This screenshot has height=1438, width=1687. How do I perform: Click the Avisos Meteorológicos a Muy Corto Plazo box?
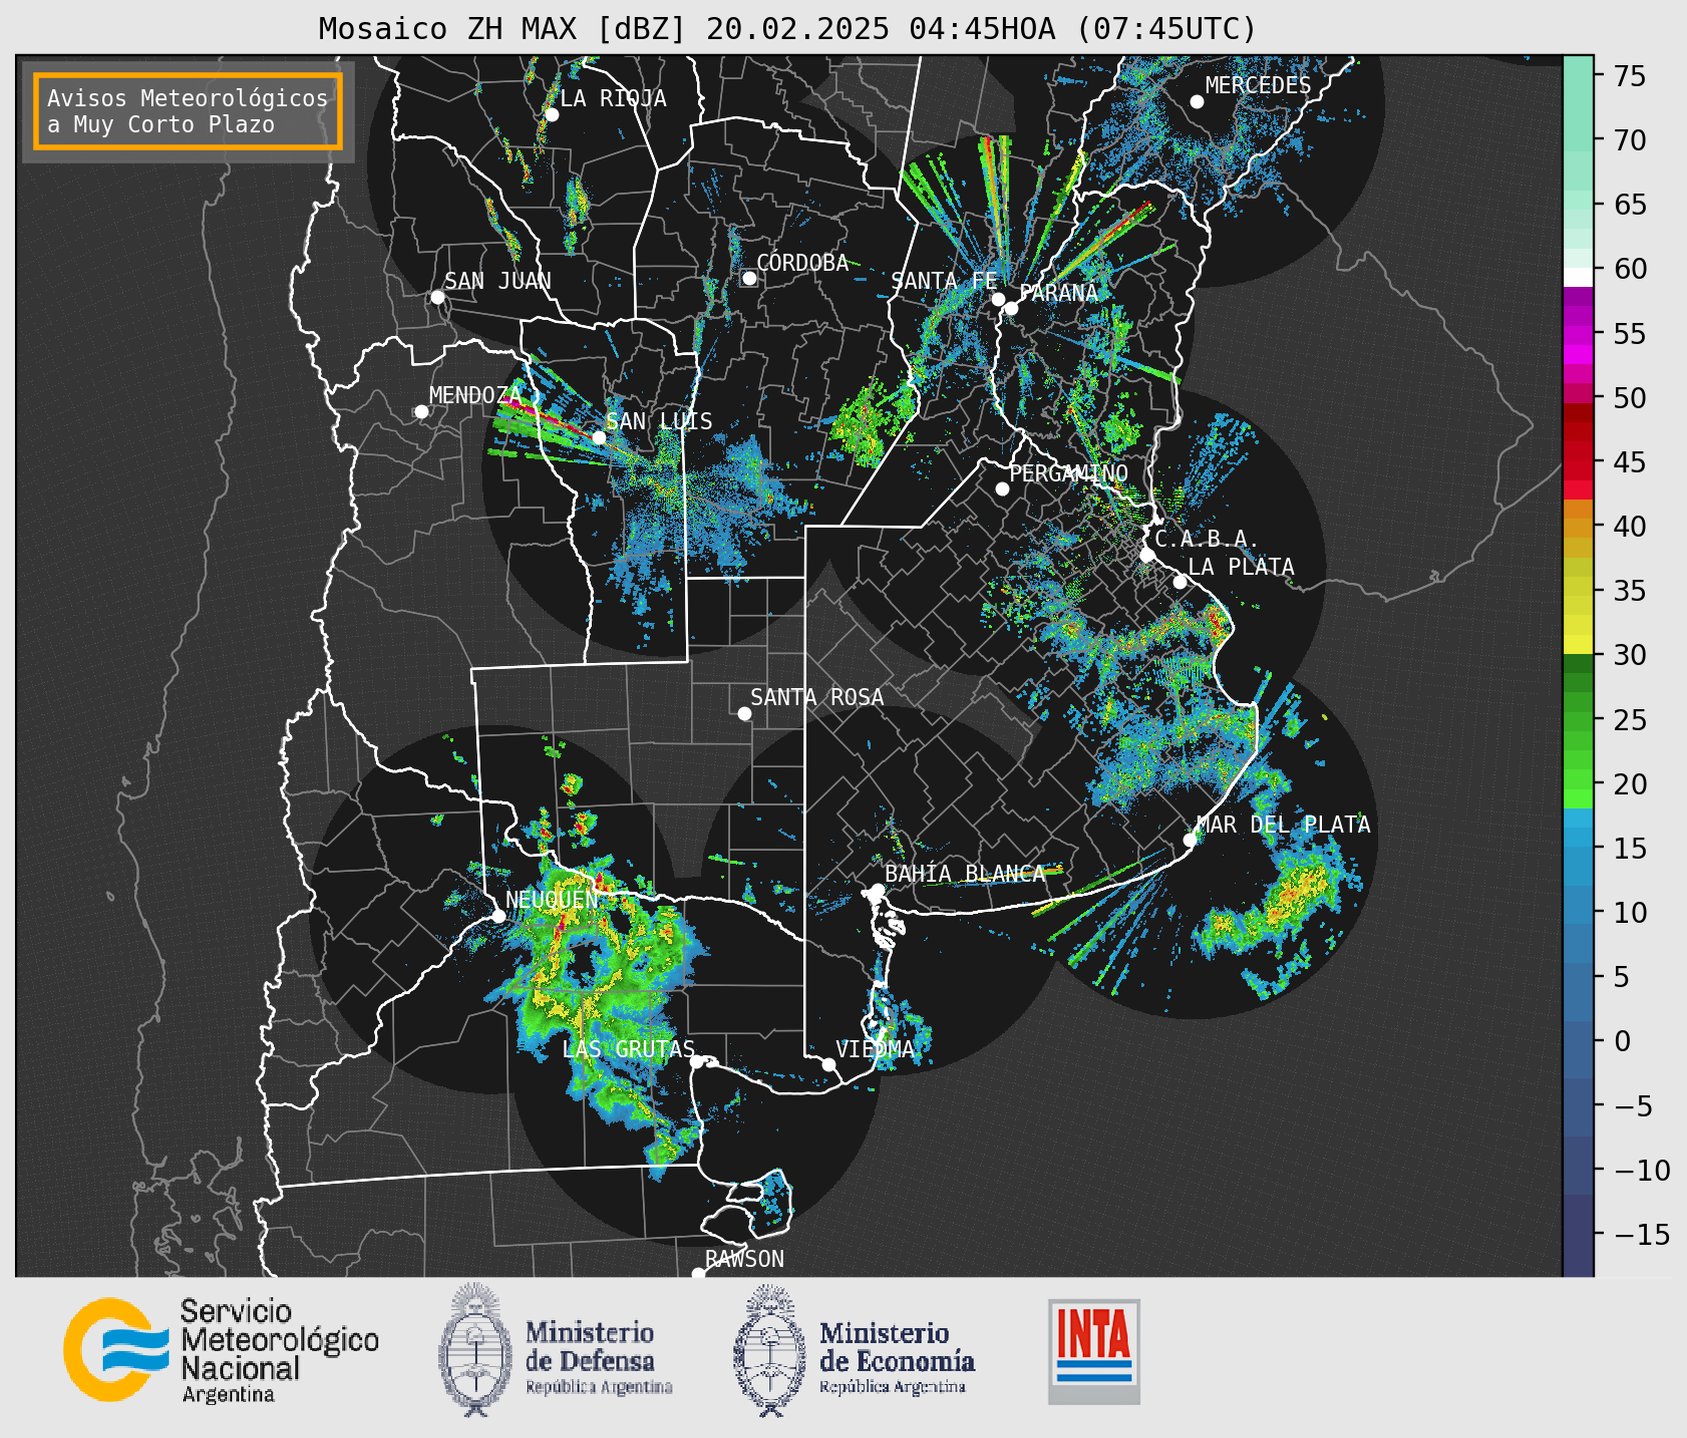[188, 111]
